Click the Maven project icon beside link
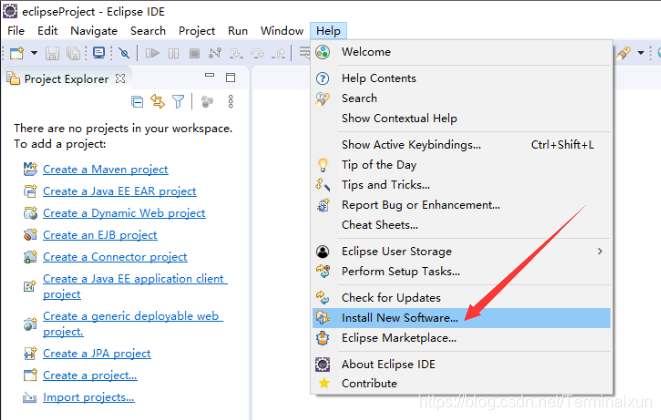Image resolution: width=661 pixels, height=420 pixels. (30, 169)
